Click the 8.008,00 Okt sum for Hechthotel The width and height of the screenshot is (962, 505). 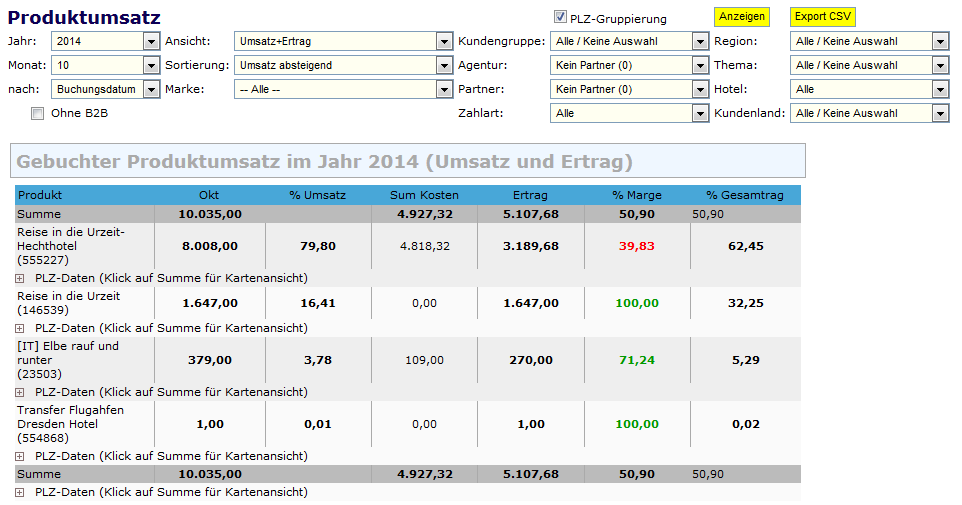pos(210,246)
